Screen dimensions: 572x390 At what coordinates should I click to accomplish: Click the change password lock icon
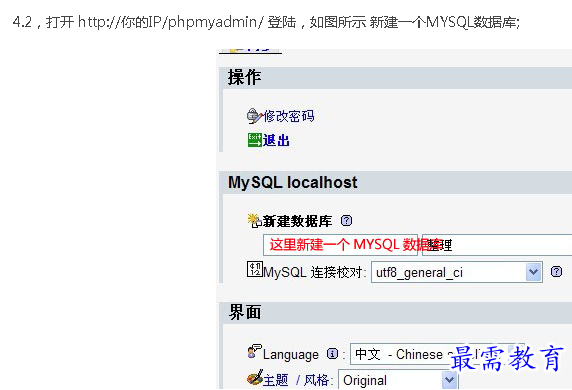click(254, 116)
